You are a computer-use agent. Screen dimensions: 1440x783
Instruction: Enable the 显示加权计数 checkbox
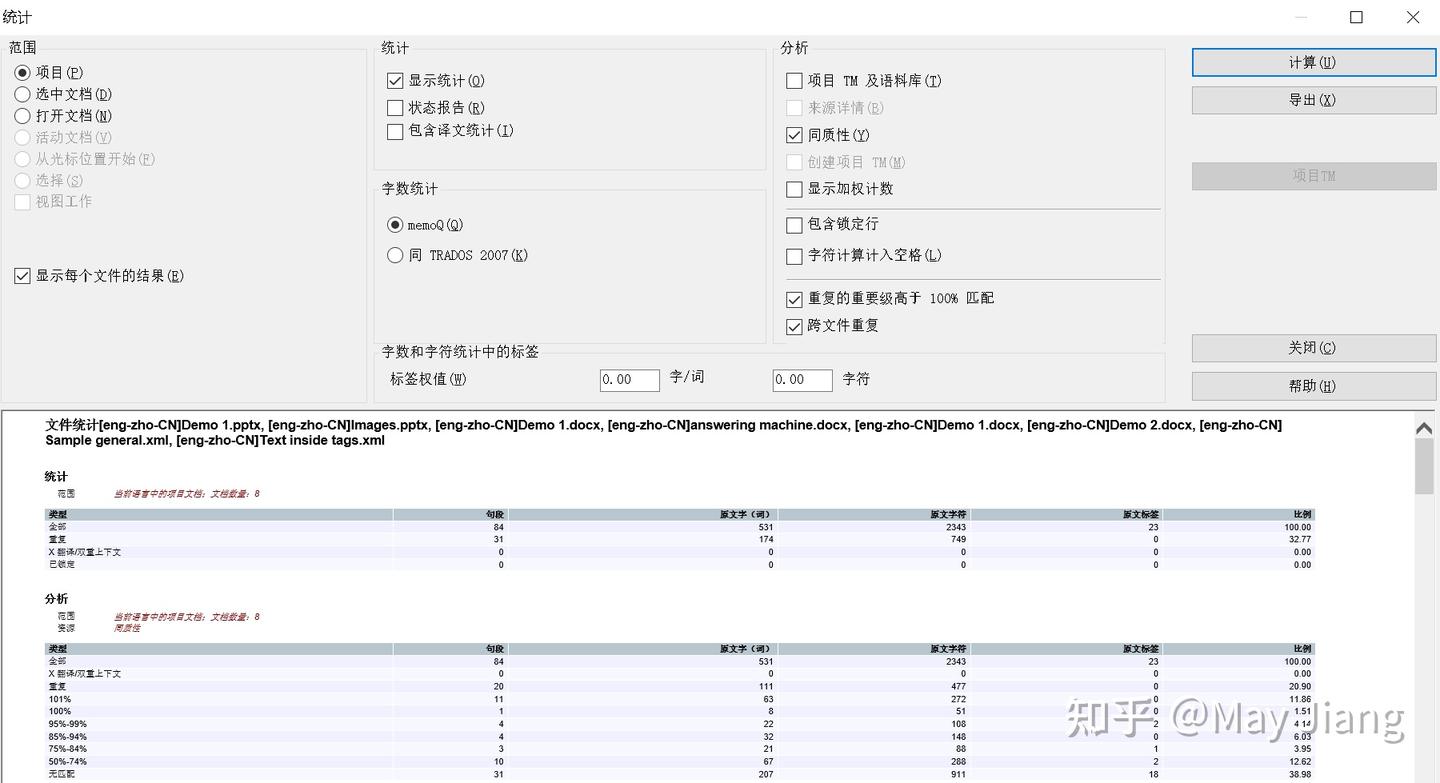(795, 189)
